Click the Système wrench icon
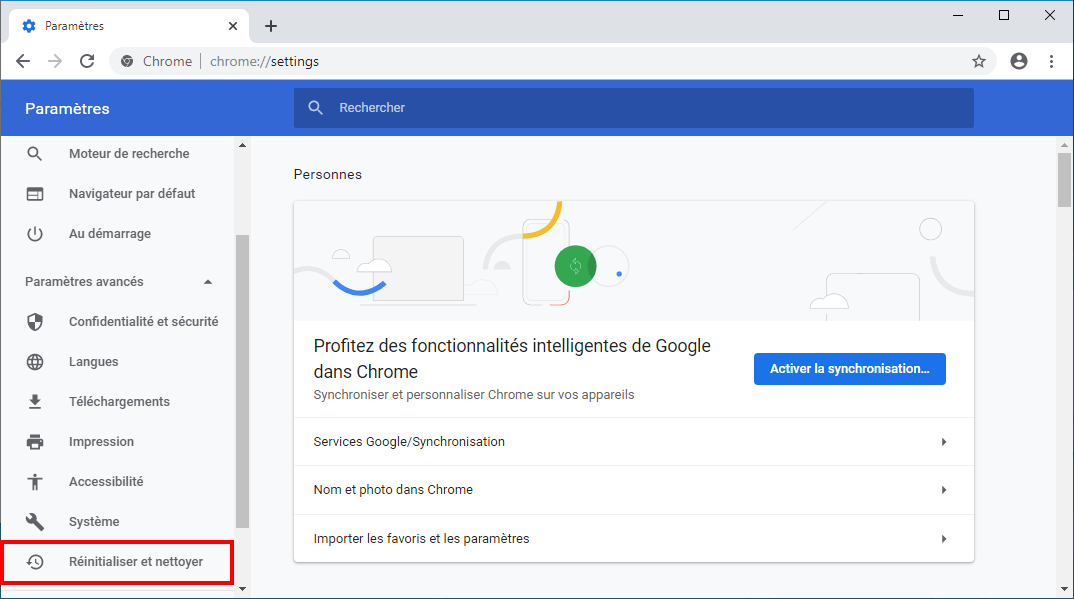 35,522
